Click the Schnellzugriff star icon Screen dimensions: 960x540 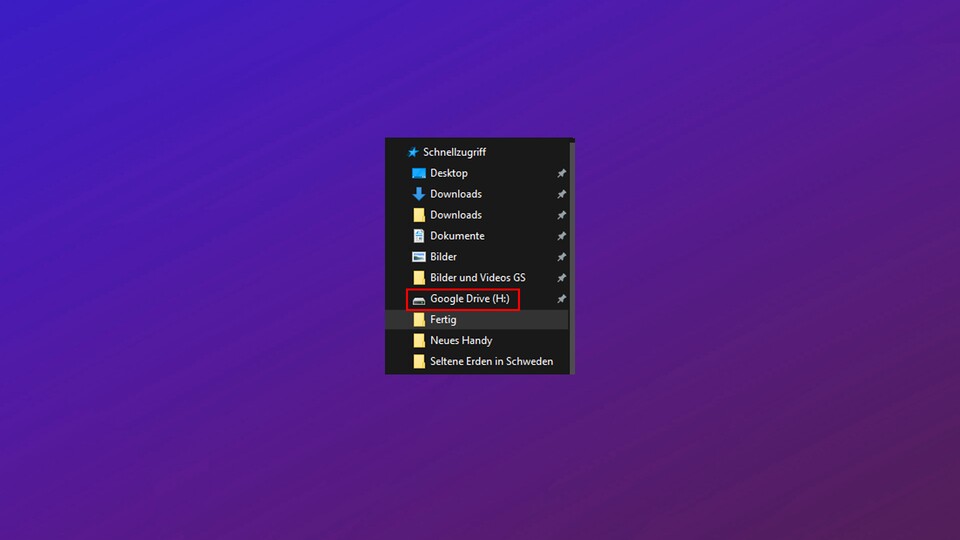click(412, 153)
